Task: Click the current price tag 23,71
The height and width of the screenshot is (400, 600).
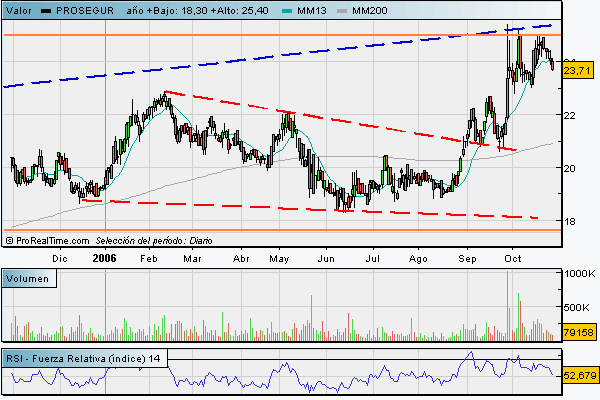Action: (577, 71)
